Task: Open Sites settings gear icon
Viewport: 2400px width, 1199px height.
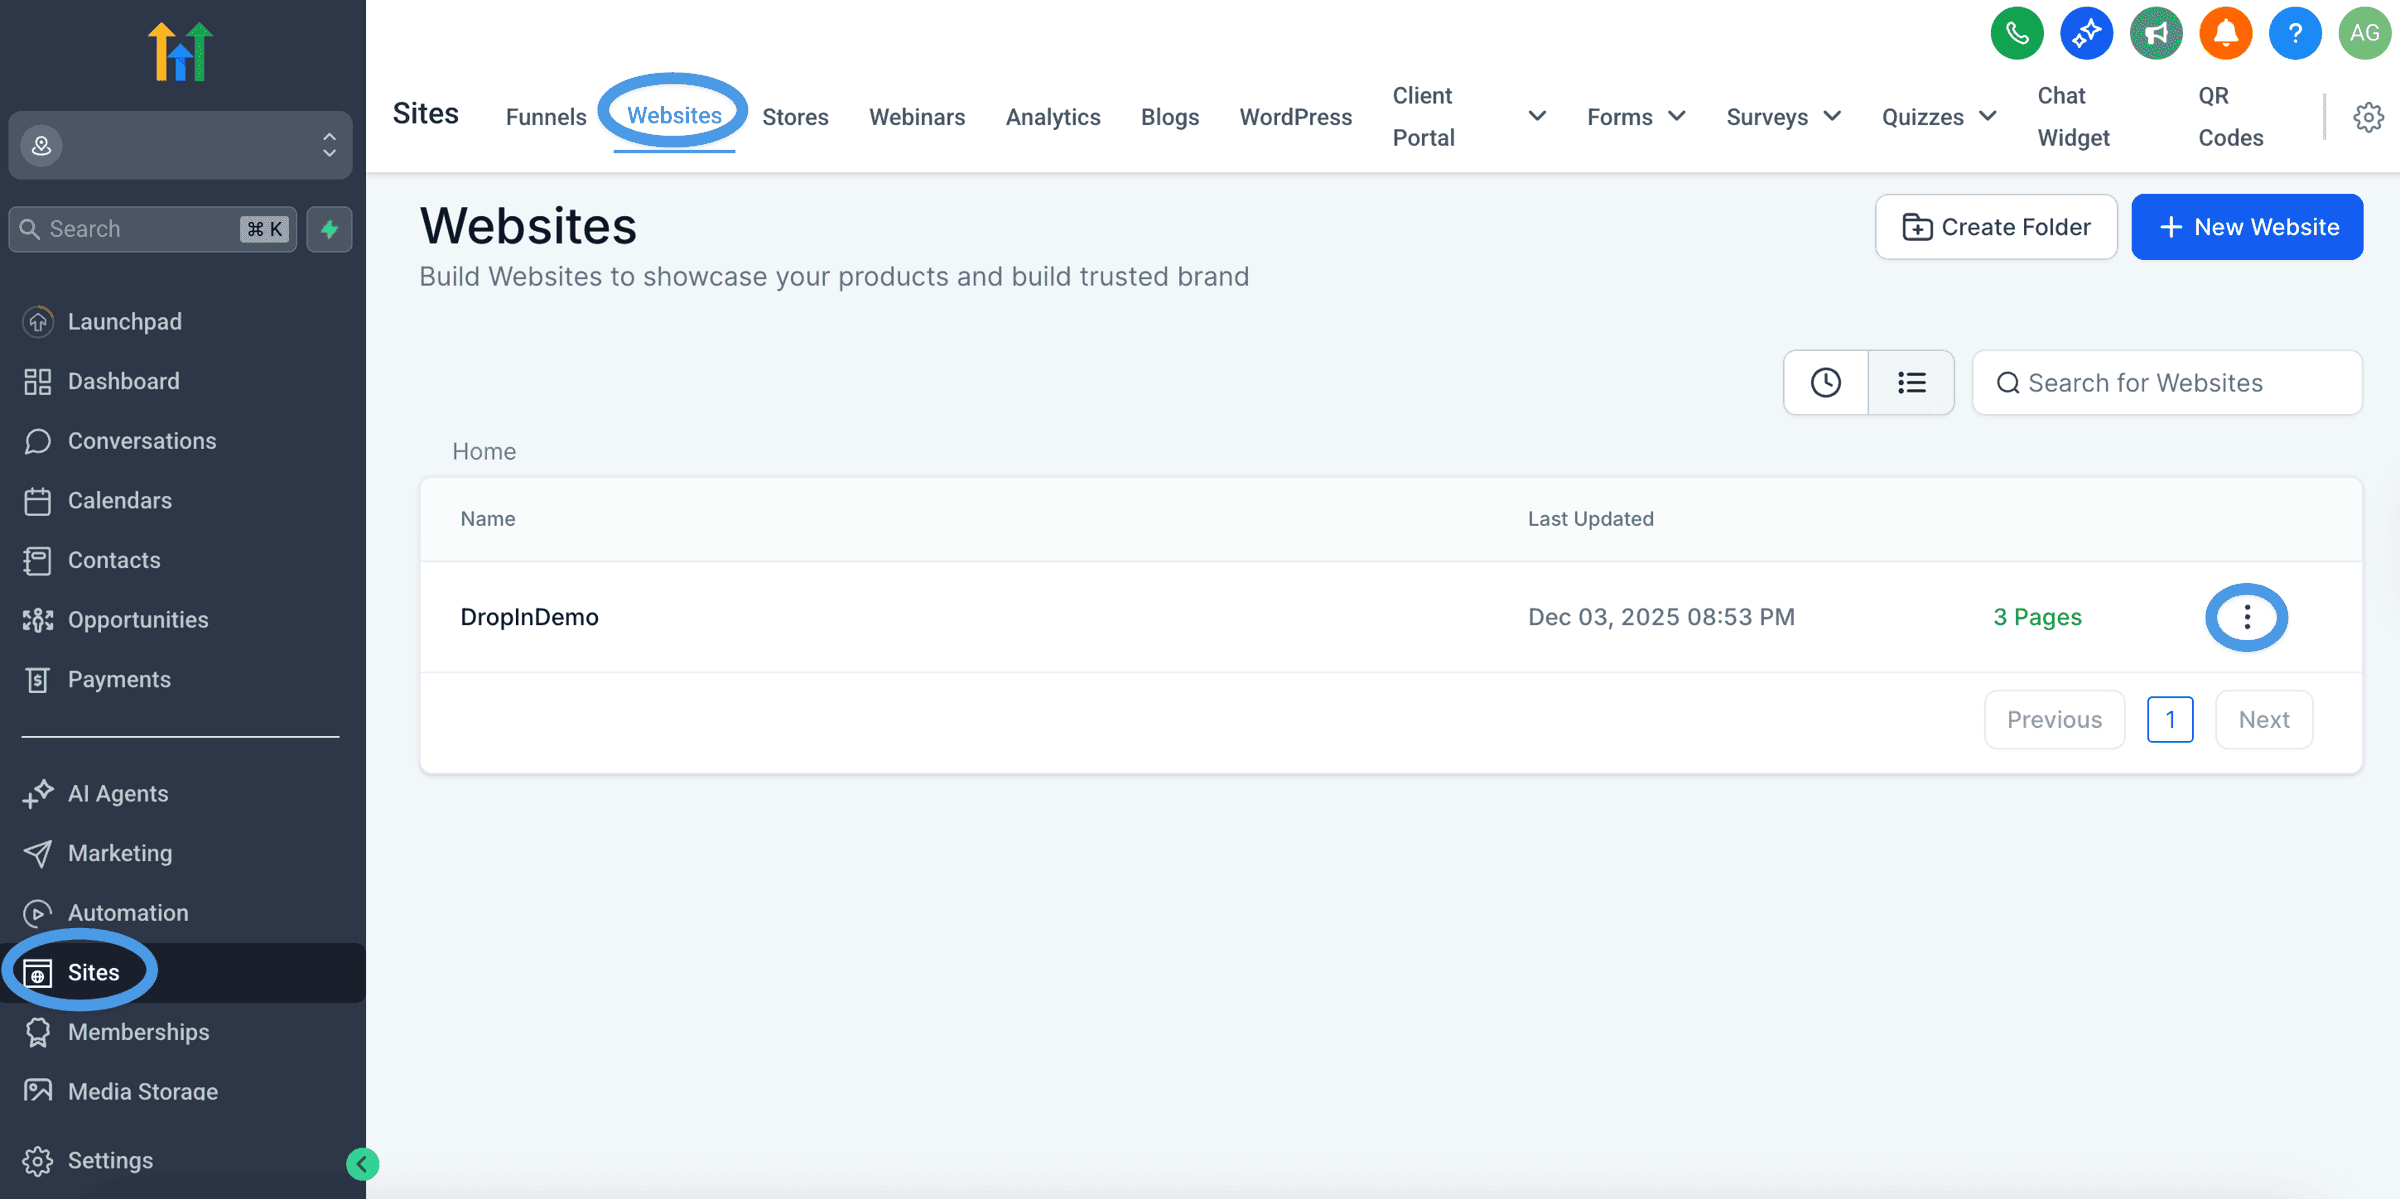Action: coord(2368,117)
